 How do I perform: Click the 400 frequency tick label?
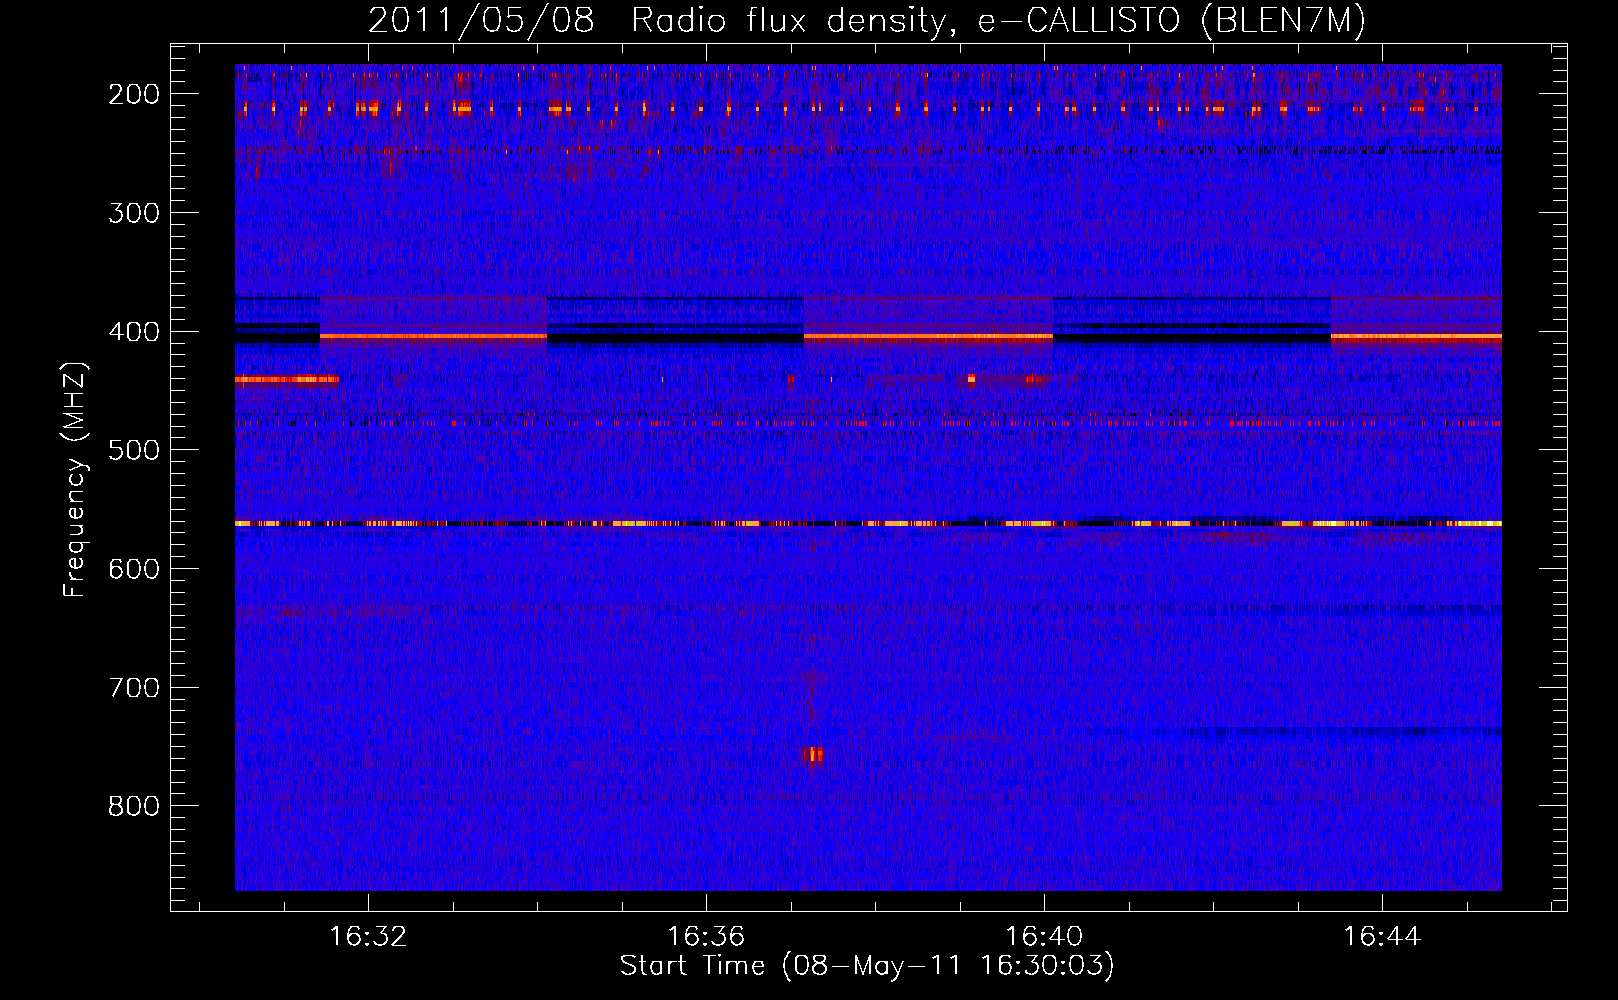134,332
